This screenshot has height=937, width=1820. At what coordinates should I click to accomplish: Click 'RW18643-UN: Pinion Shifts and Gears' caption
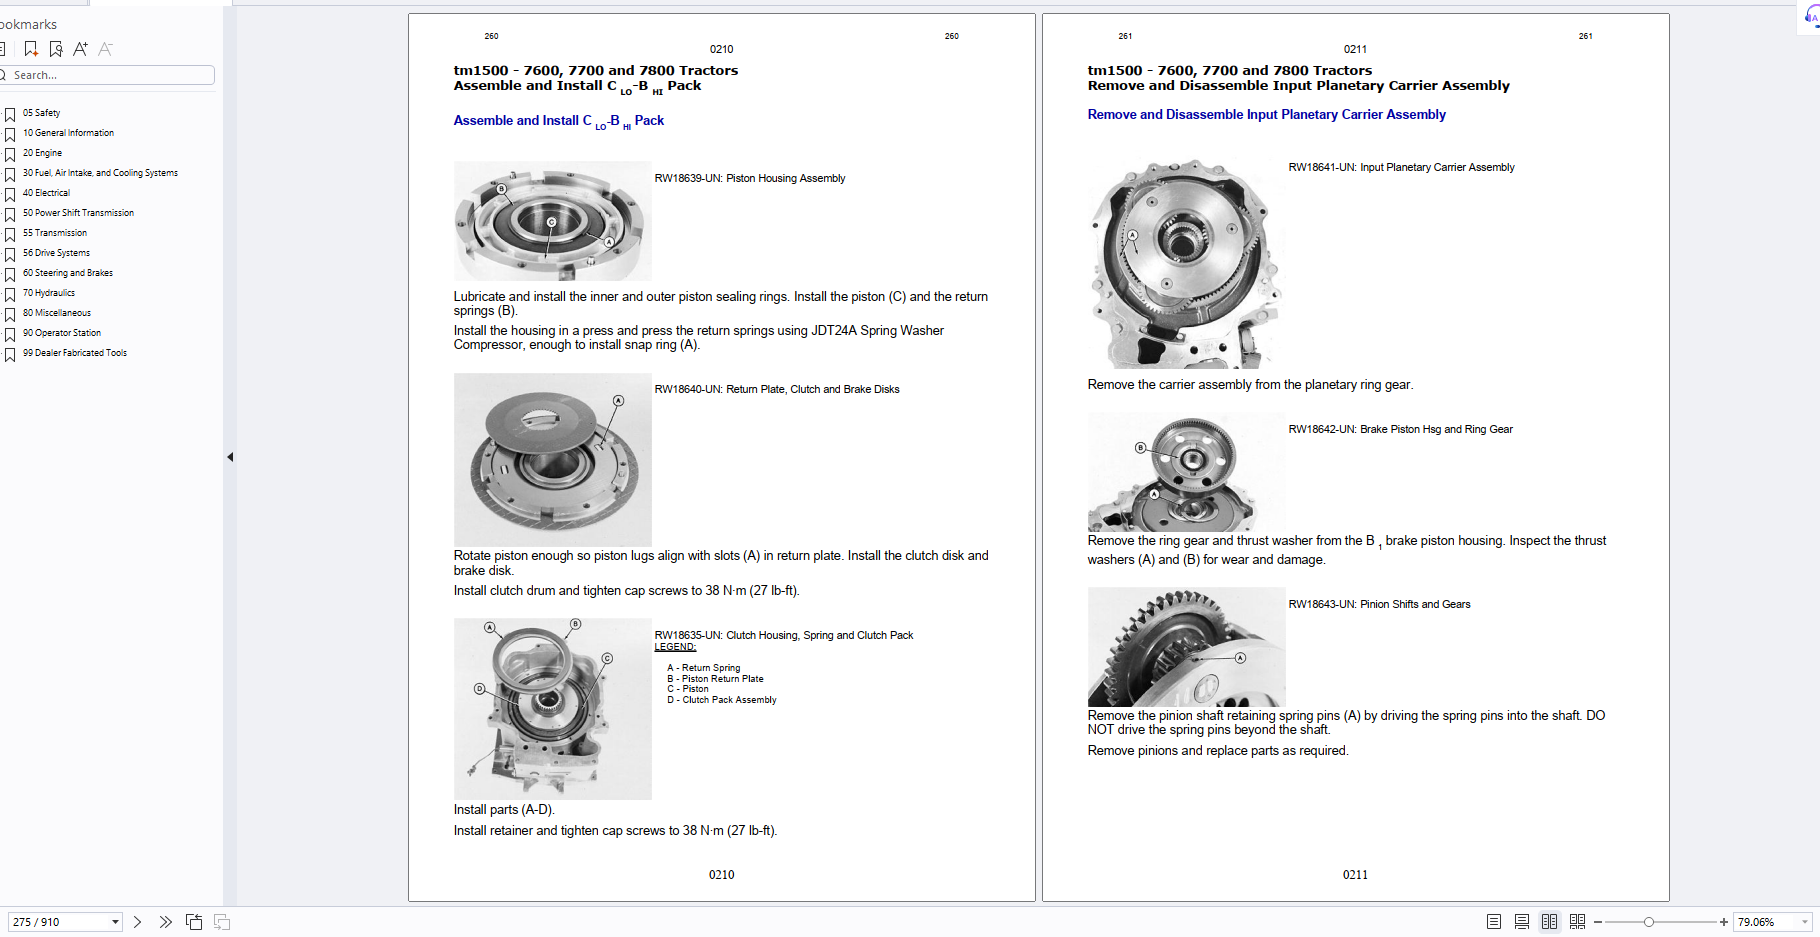[x=1379, y=604]
